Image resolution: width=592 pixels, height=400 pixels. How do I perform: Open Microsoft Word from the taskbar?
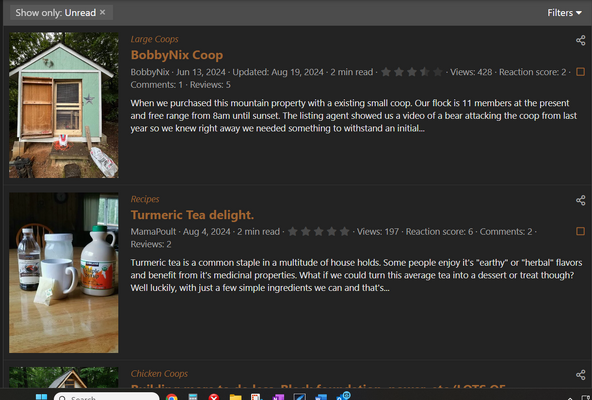click(x=321, y=397)
